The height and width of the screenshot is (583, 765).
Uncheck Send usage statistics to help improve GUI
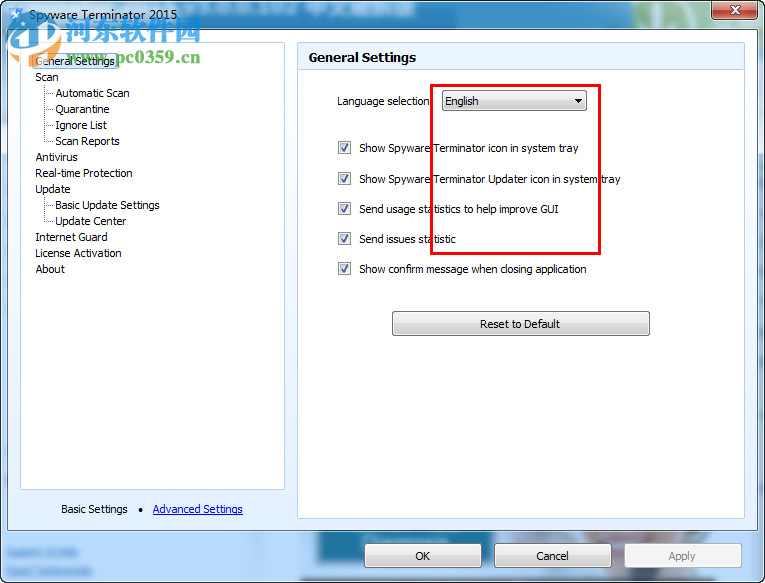[344, 209]
